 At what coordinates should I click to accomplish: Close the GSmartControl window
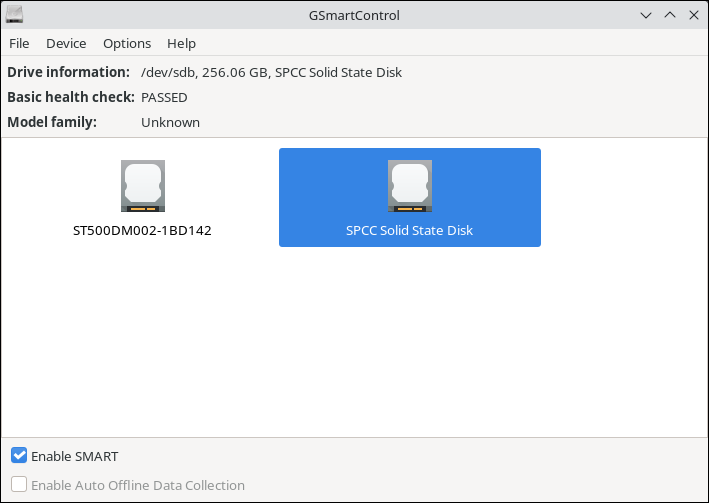pos(692,15)
